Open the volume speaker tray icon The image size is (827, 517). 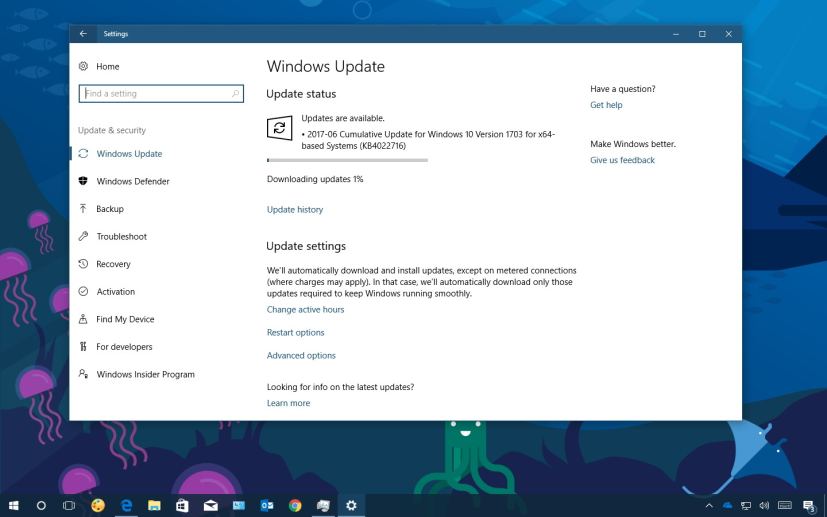coord(764,505)
